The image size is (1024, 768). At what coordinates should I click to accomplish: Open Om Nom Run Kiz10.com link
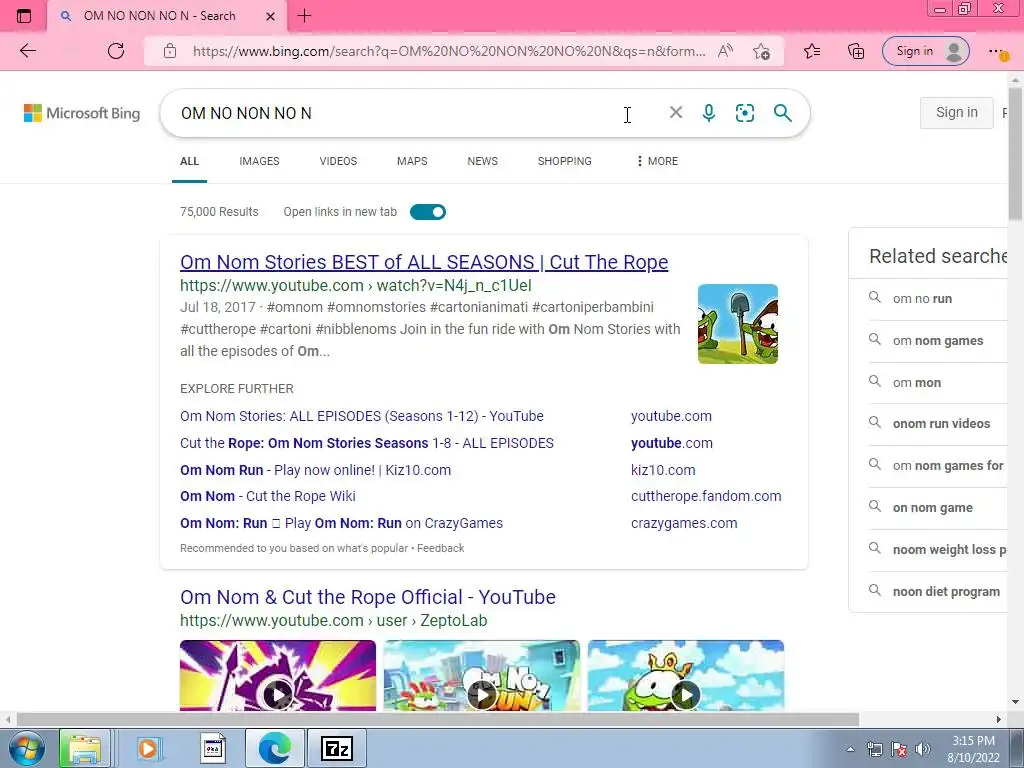315,470
